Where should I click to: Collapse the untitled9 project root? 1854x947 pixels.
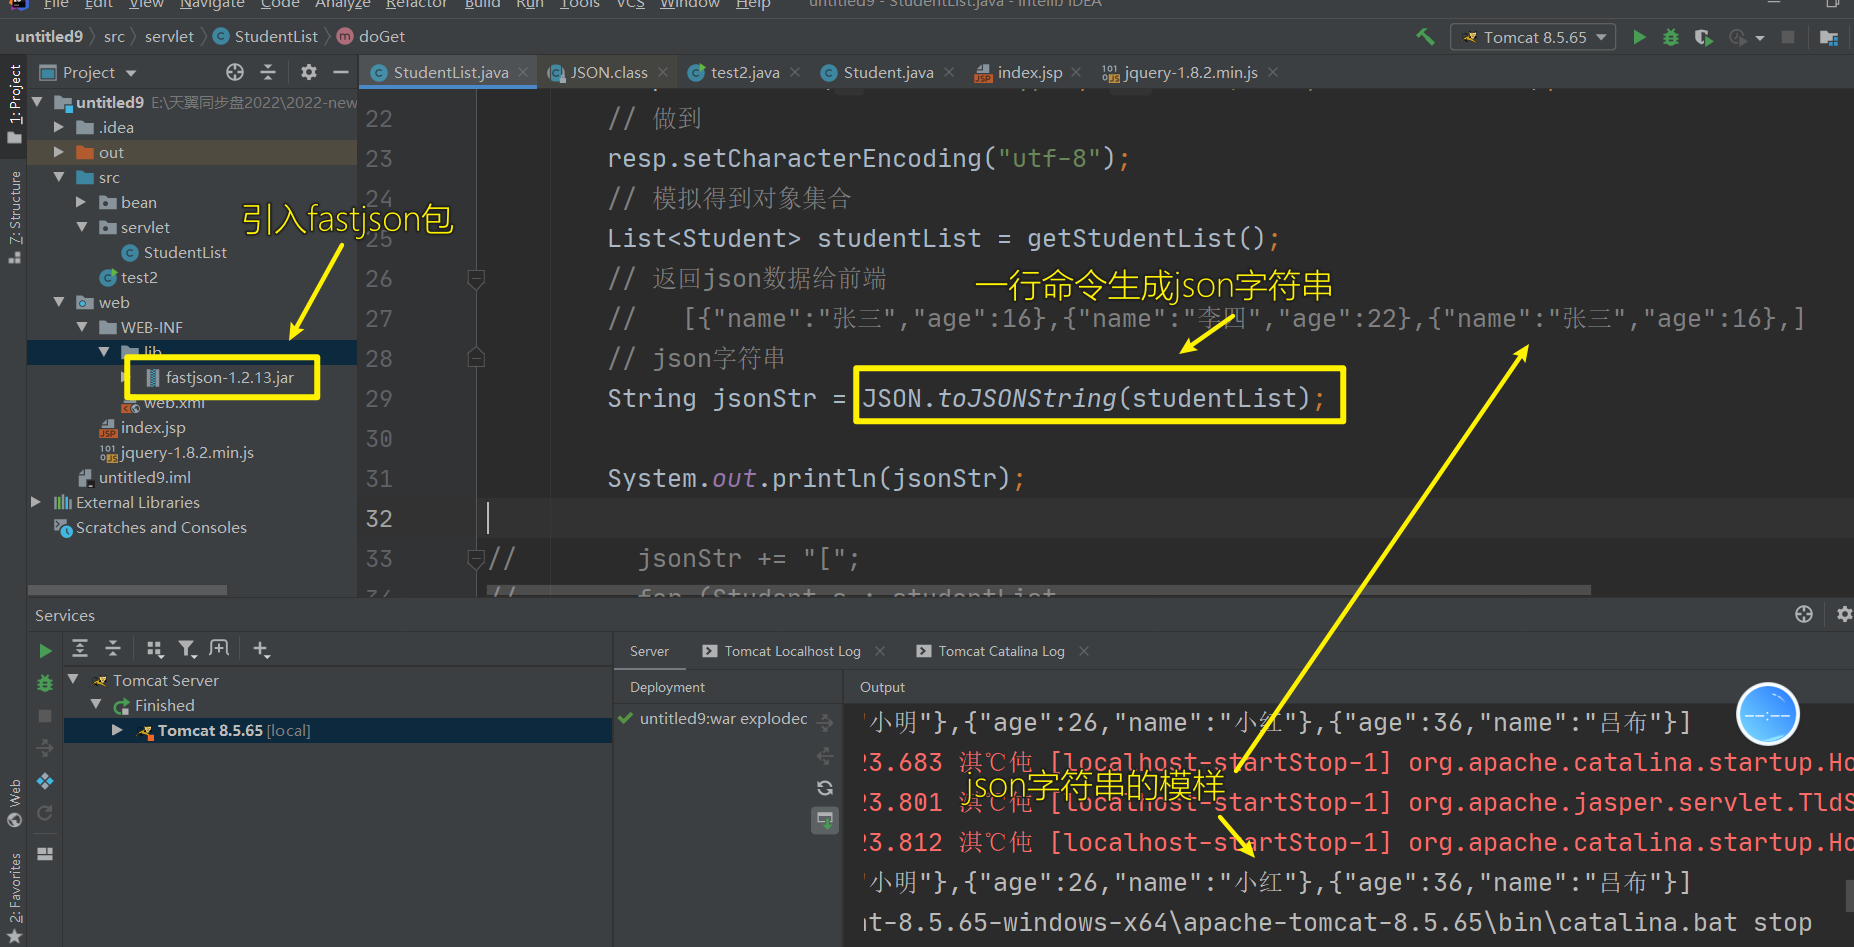(x=37, y=102)
